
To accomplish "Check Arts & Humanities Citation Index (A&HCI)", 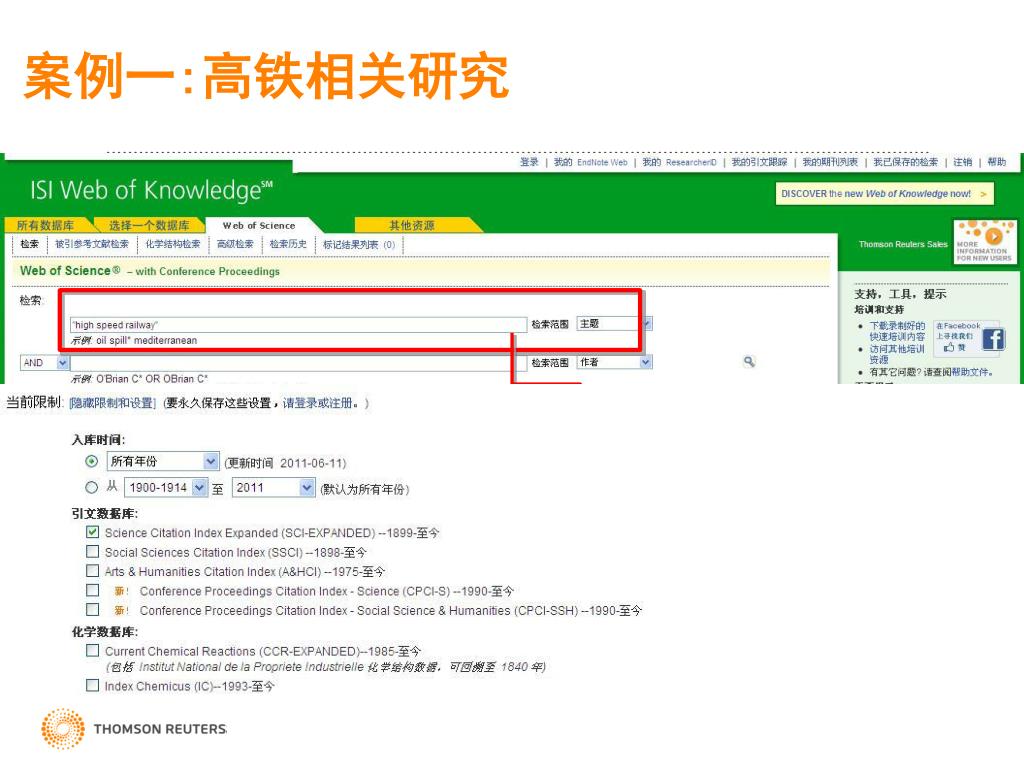I will pos(93,571).
